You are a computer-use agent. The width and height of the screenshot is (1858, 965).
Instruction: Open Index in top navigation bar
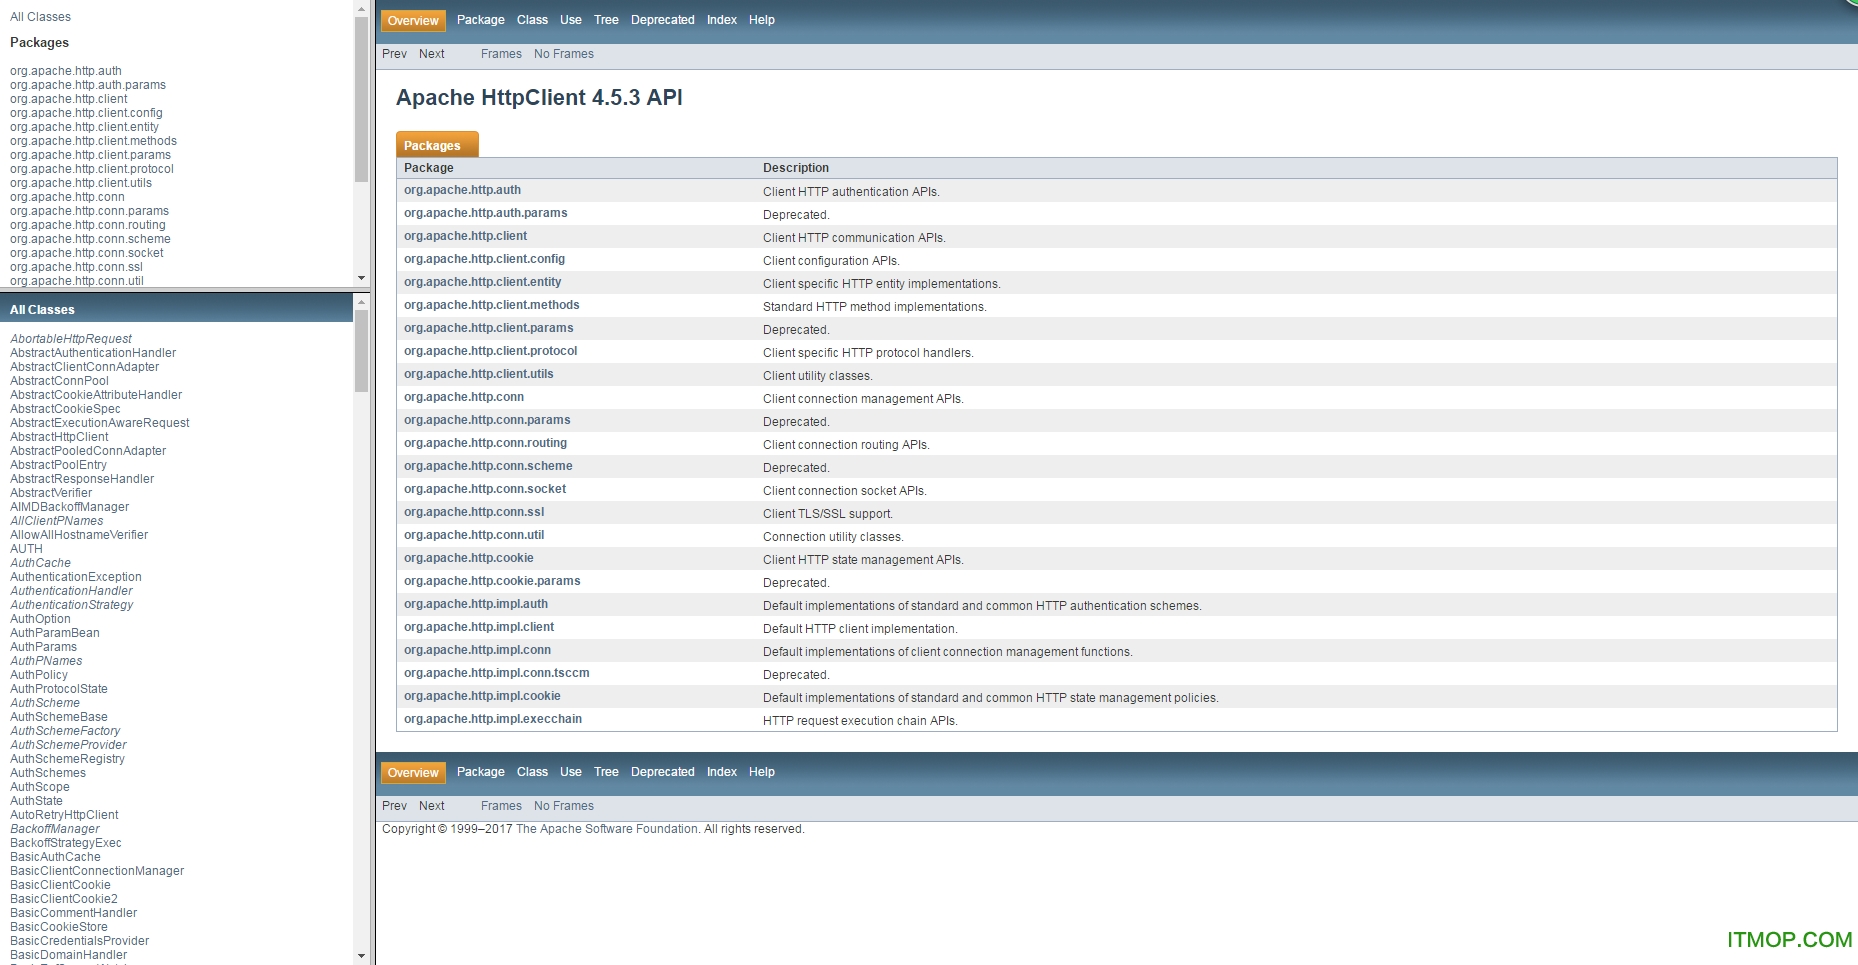[x=722, y=20]
